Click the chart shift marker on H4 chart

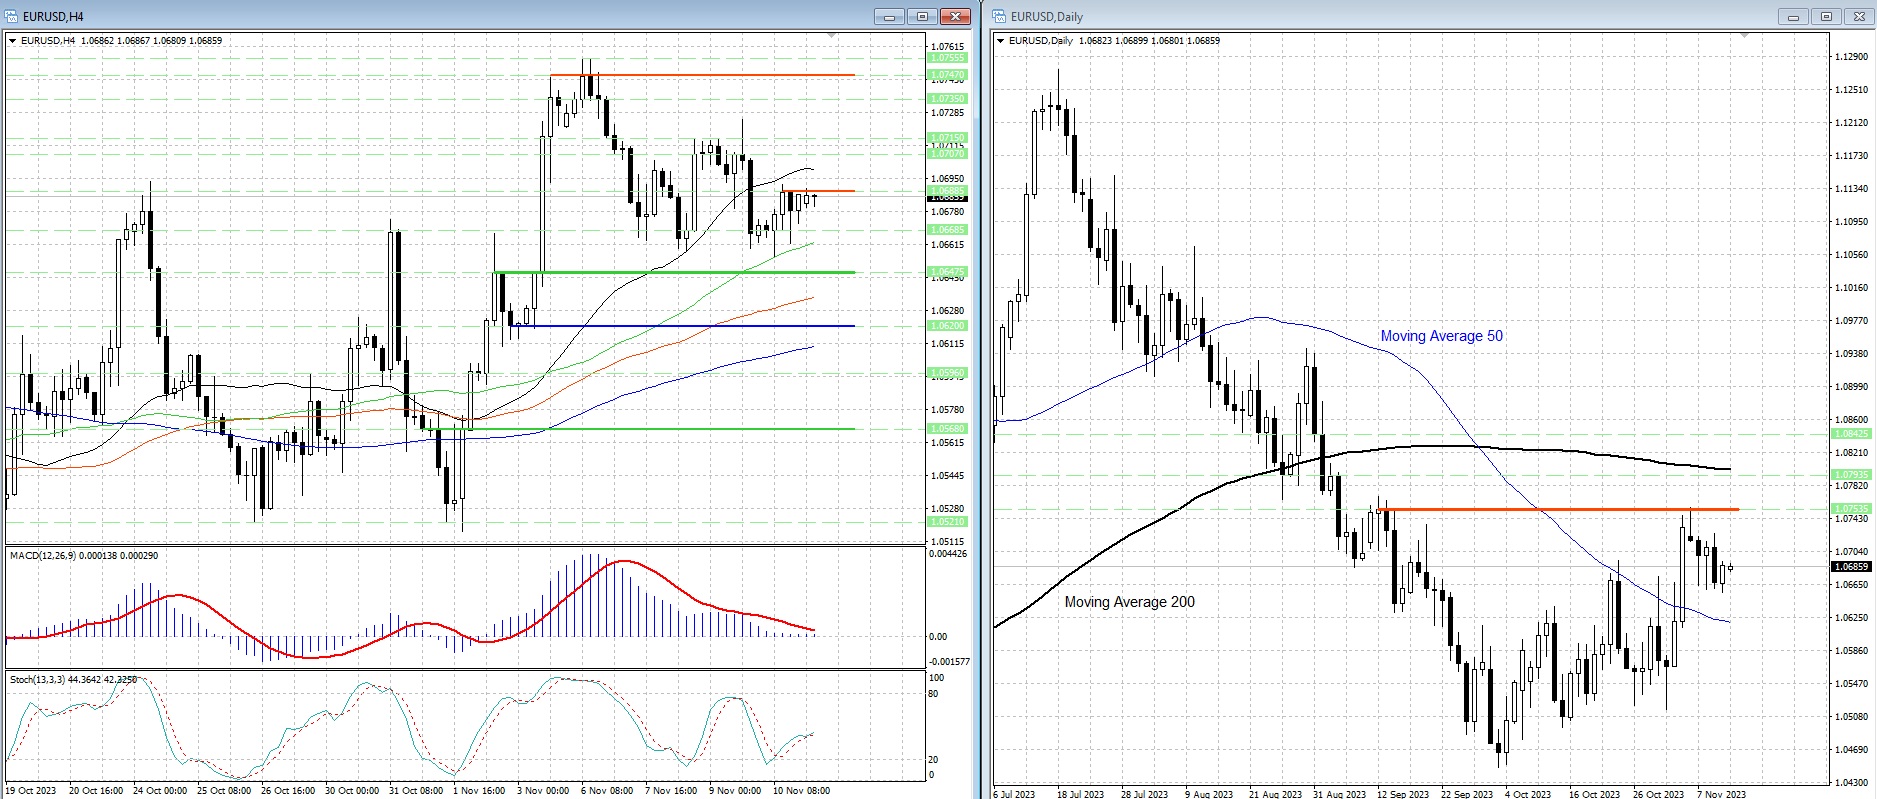(x=831, y=36)
